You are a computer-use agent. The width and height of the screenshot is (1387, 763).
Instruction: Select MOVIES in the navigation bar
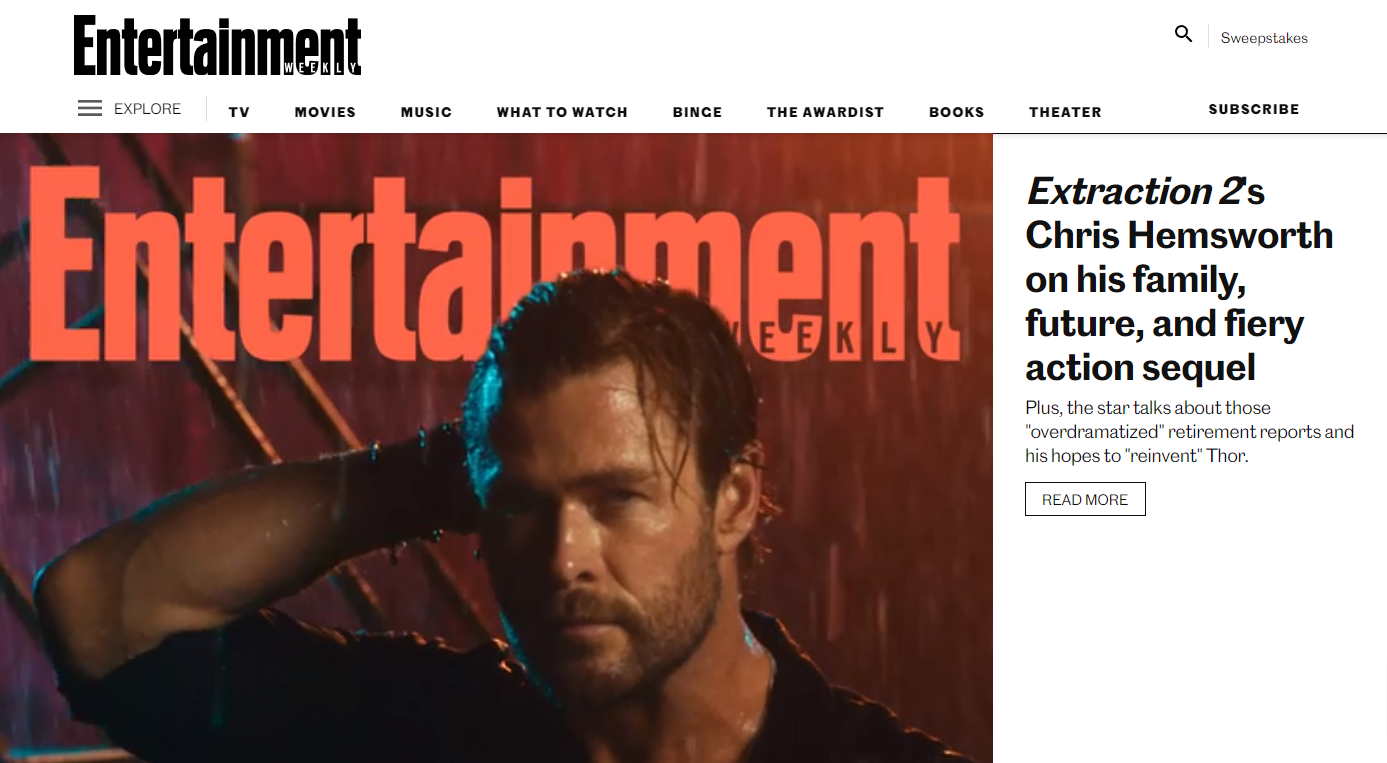coord(325,112)
